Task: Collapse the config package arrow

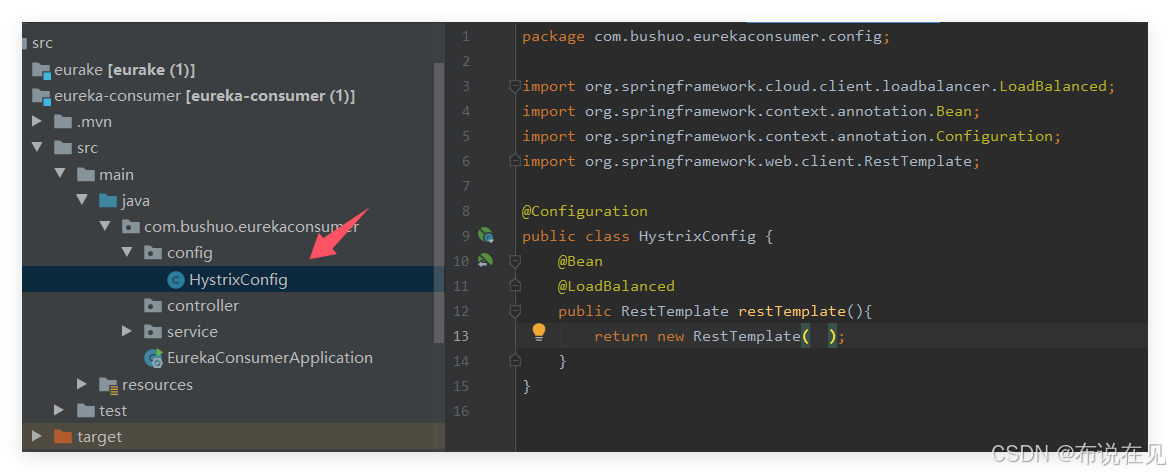Action: click(127, 252)
